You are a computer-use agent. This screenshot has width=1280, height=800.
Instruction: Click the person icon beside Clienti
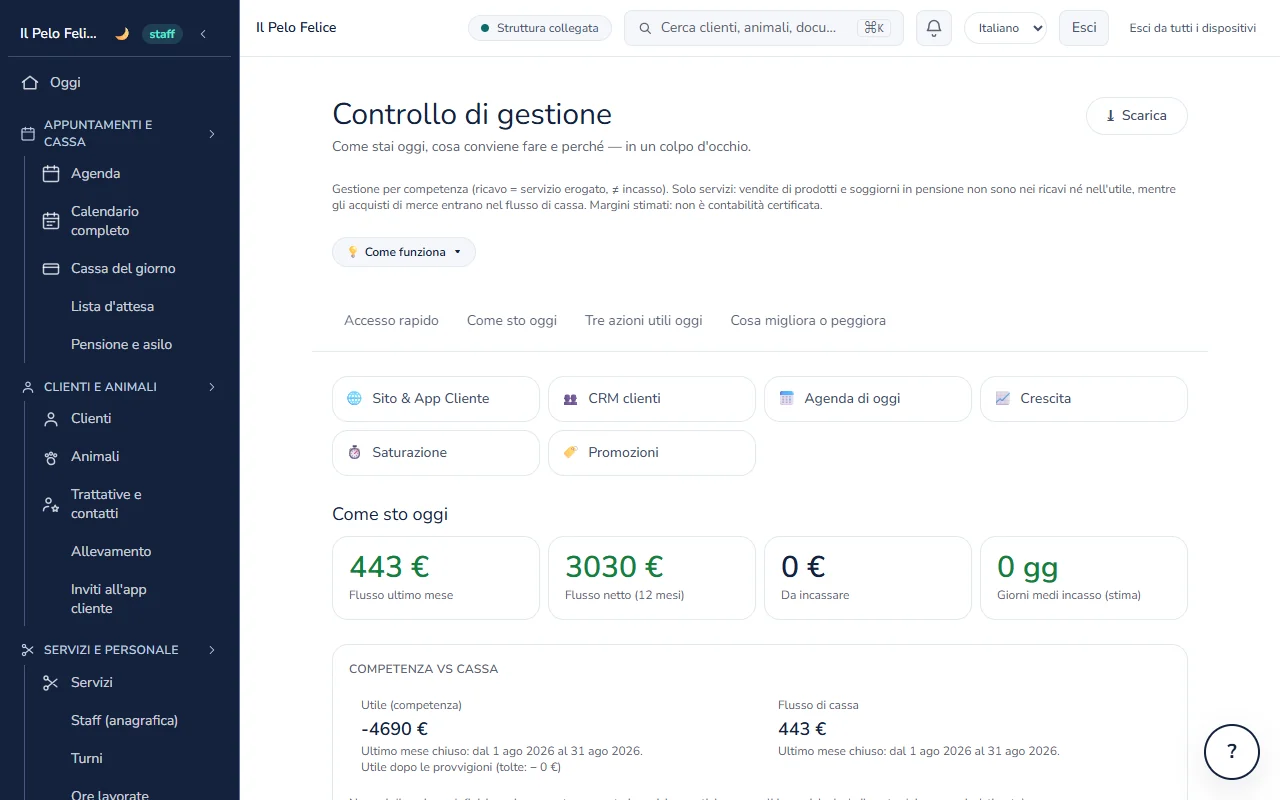pyautogui.click(x=51, y=419)
